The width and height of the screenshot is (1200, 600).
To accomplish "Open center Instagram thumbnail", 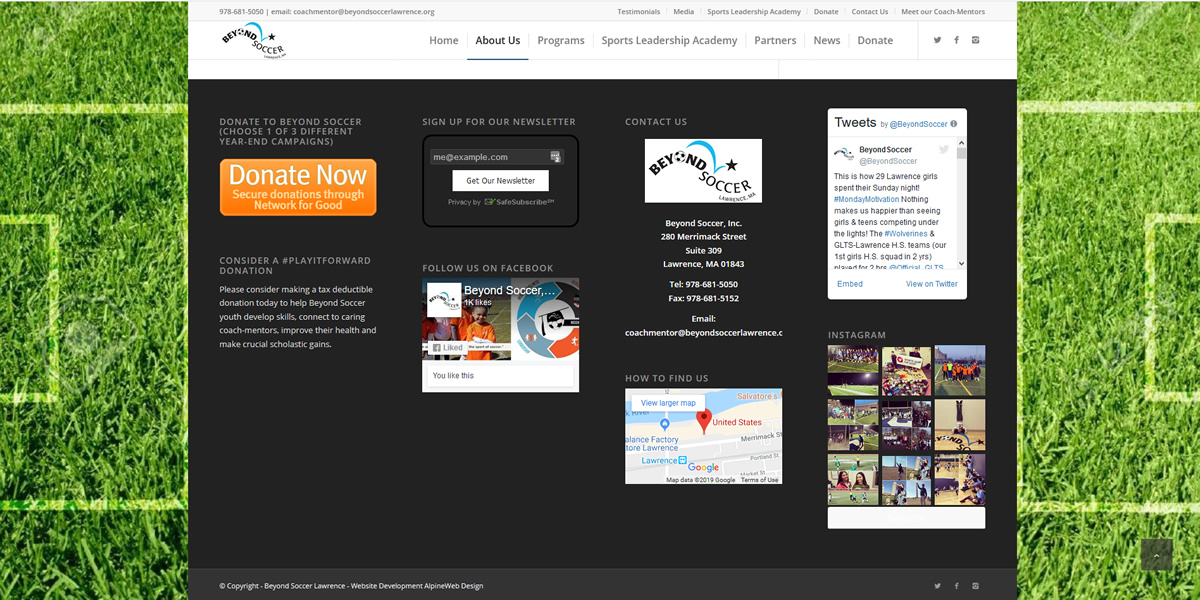I will point(907,425).
